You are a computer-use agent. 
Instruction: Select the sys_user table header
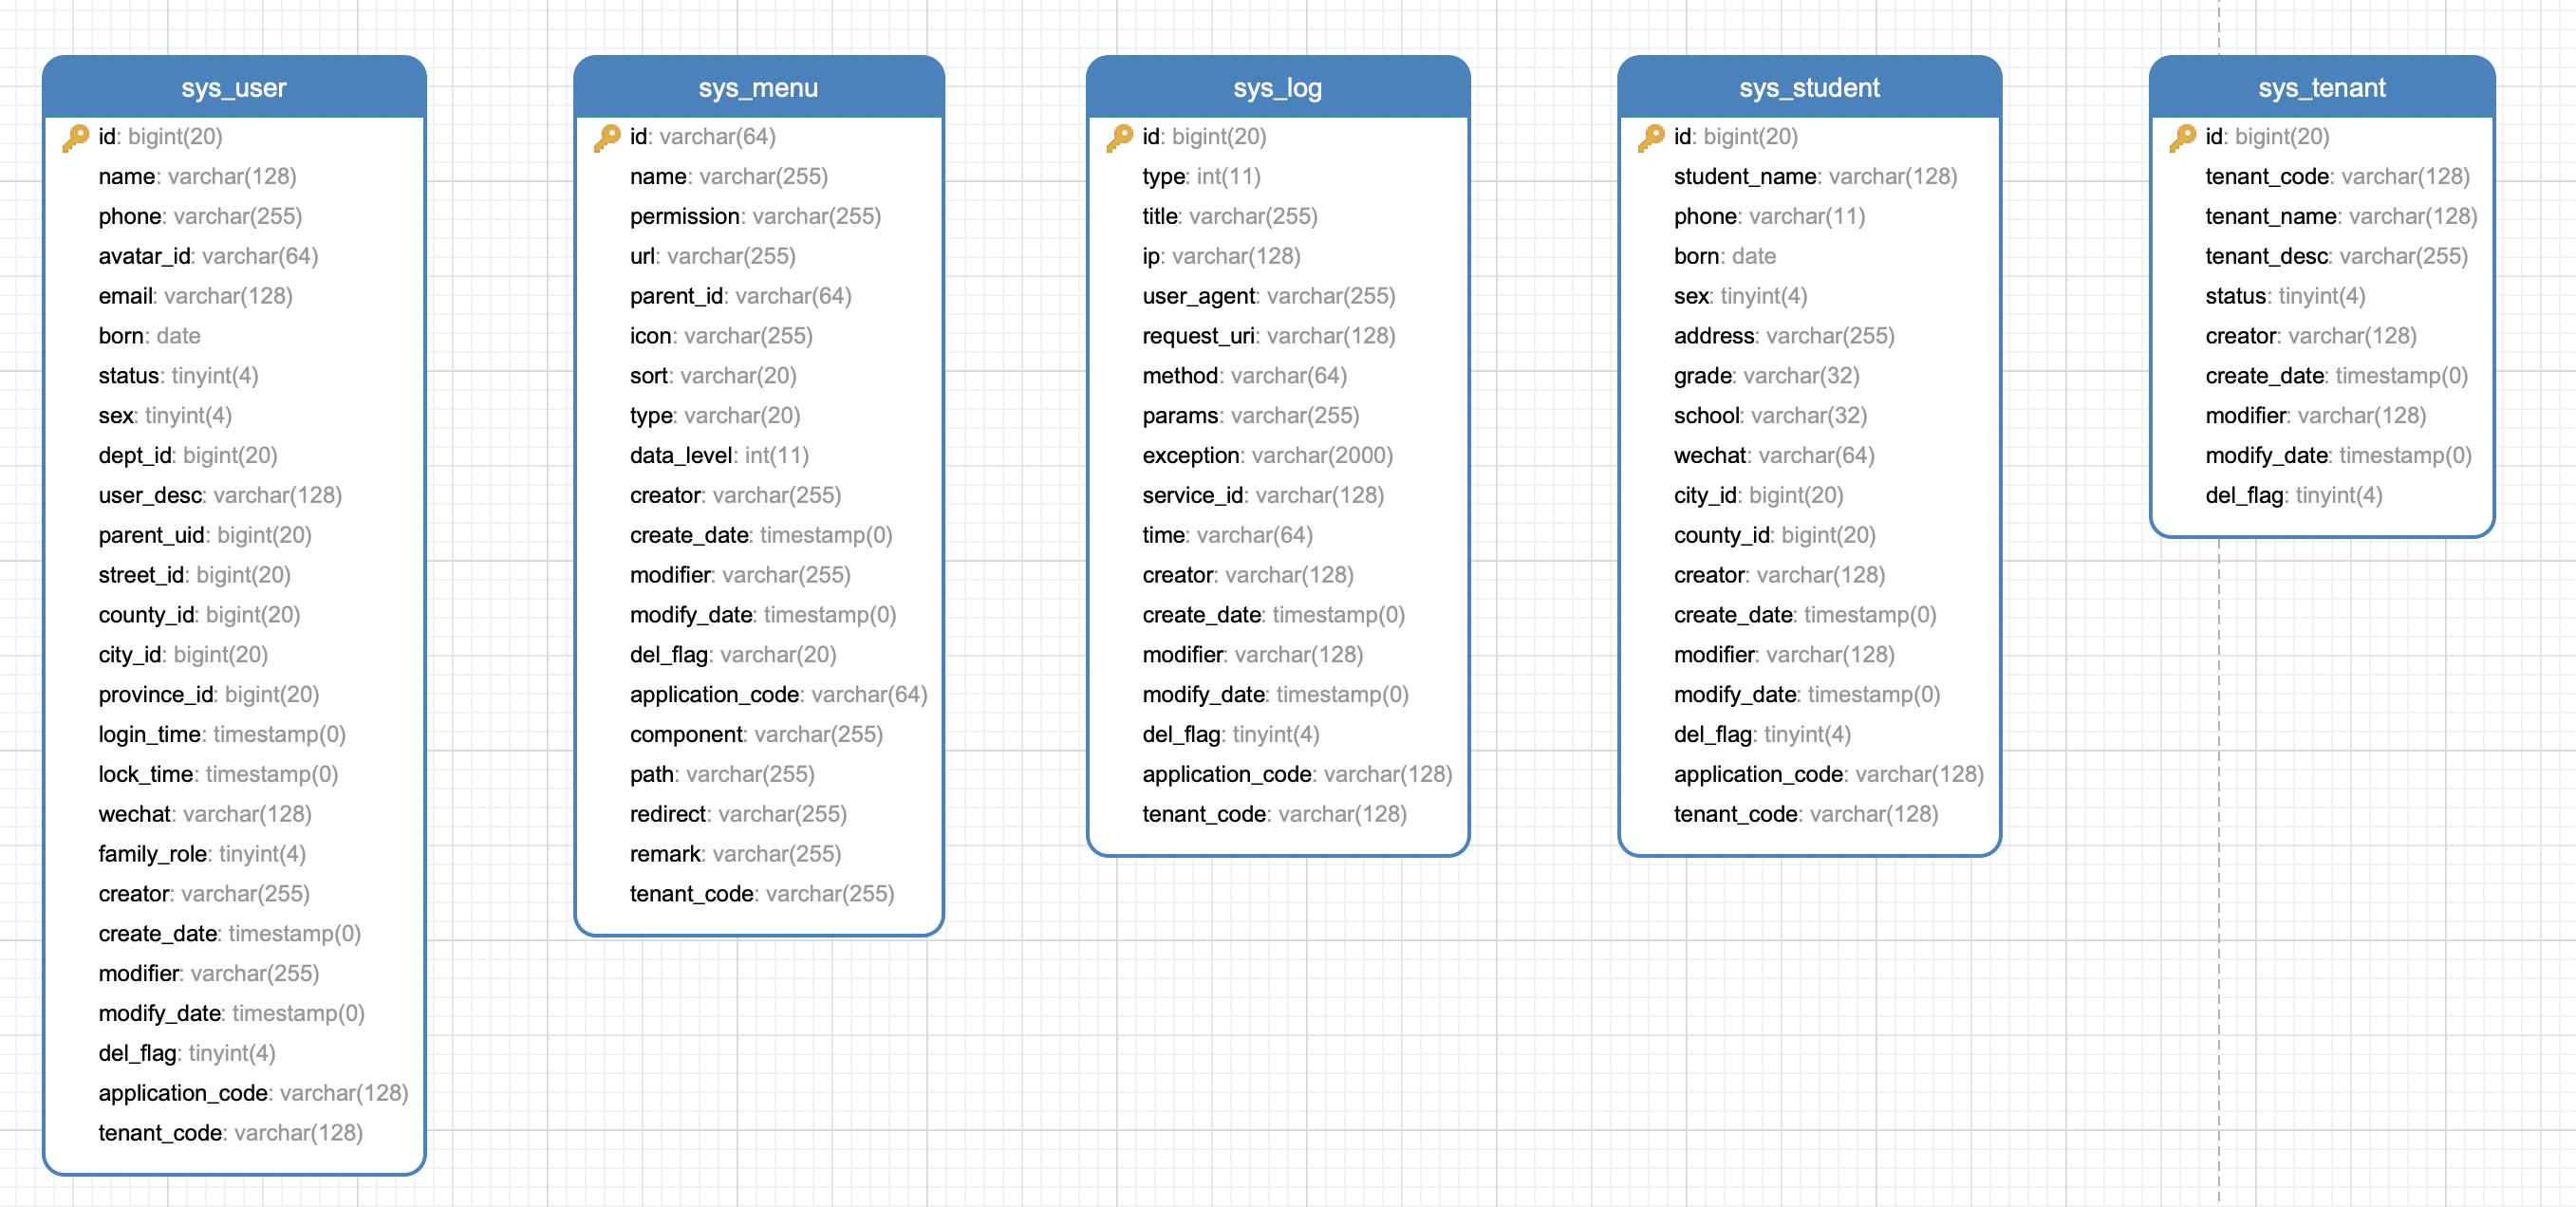point(234,88)
